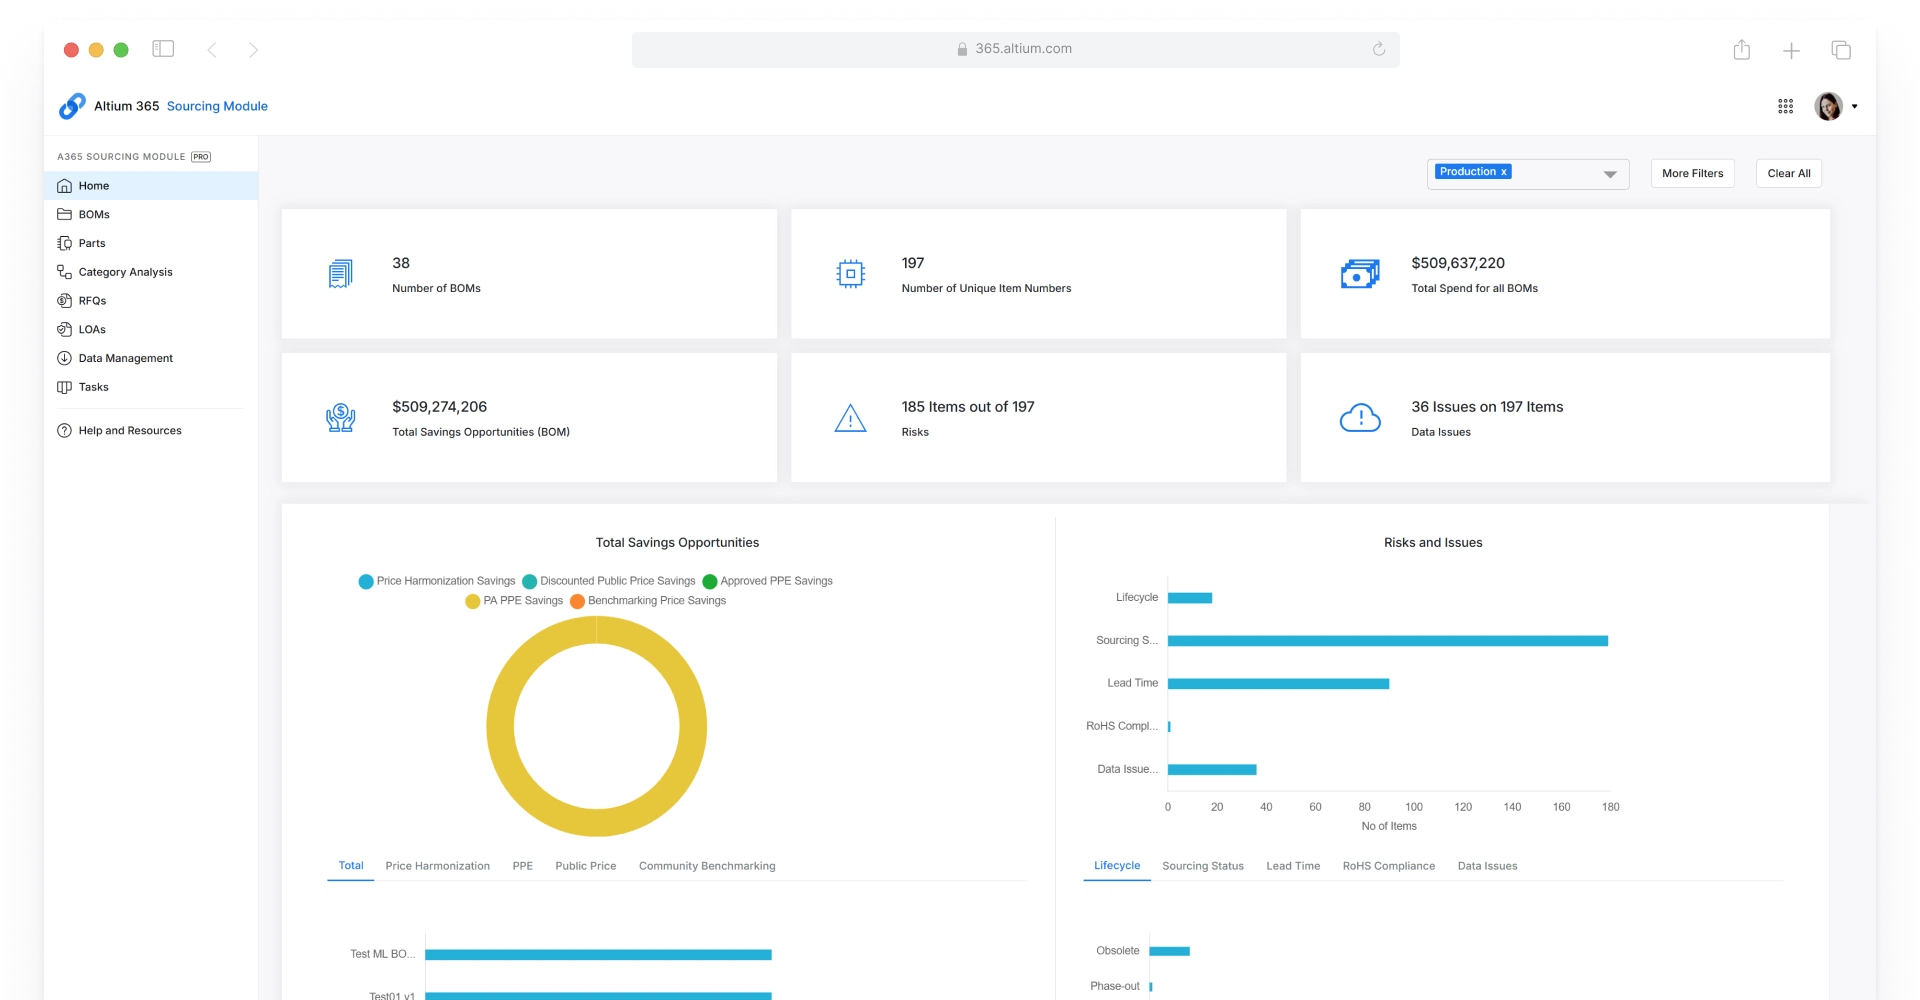Toggle Price Harmonization Savings legend item
Image resolution: width=1920 pixels, height=1000 pixels.
pos(437,581)
